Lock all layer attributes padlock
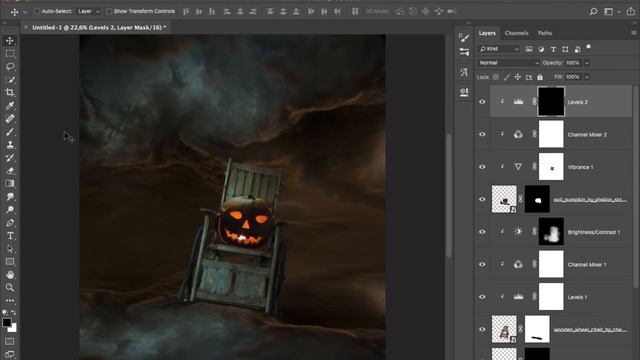Screen dimensions: 640x360 540,77
